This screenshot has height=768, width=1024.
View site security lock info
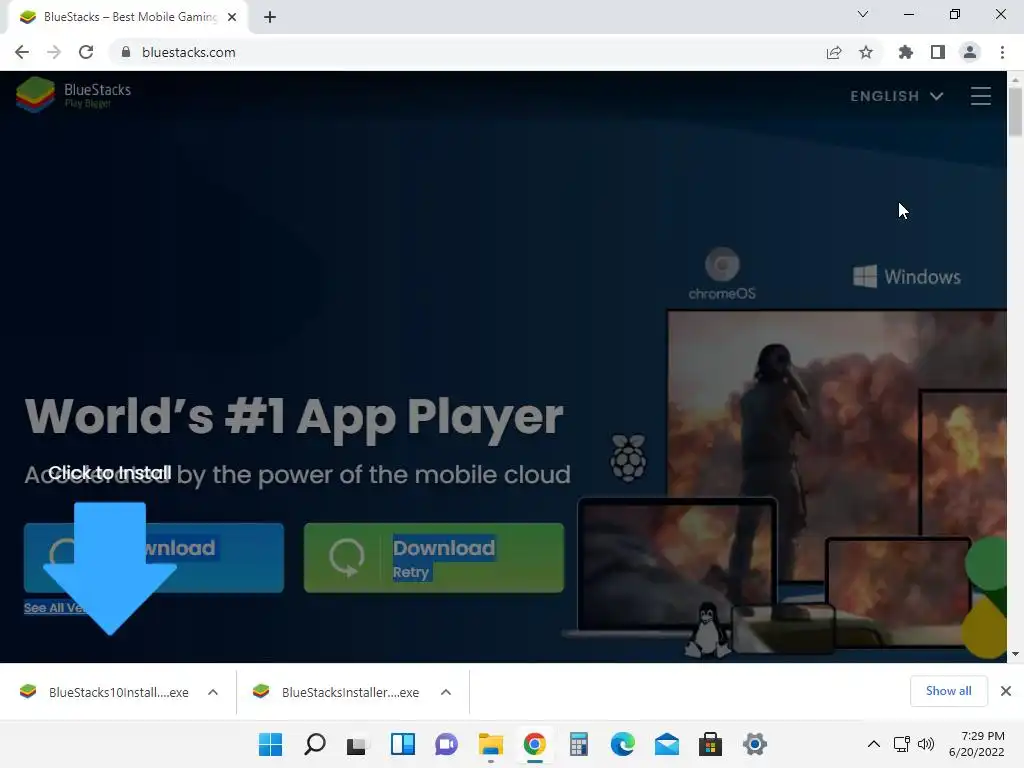tap(126, 52)
